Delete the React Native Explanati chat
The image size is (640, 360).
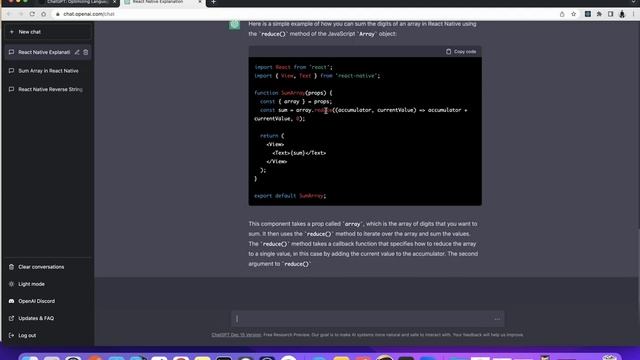86,52
